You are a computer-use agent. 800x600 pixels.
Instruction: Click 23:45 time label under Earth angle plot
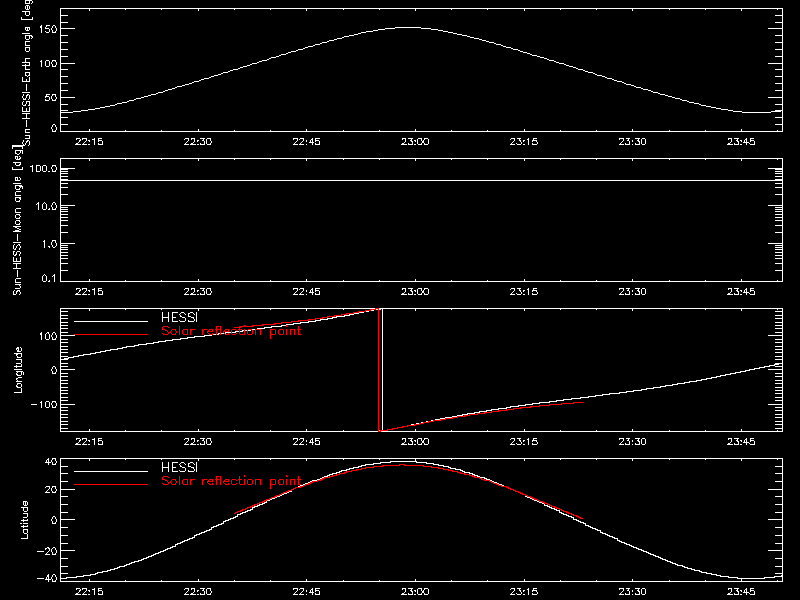[x=741, y=141]
